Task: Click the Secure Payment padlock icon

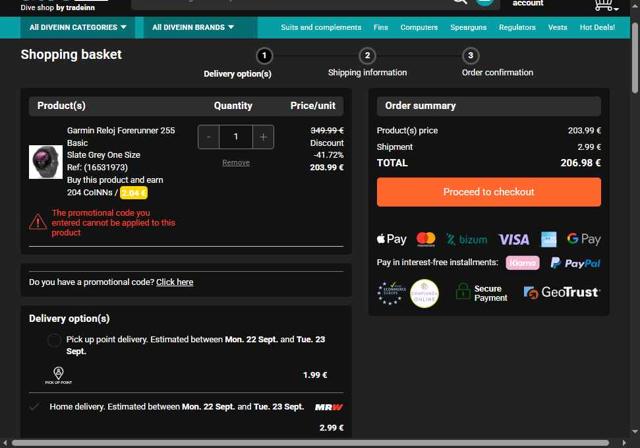Action: point(463,292)
